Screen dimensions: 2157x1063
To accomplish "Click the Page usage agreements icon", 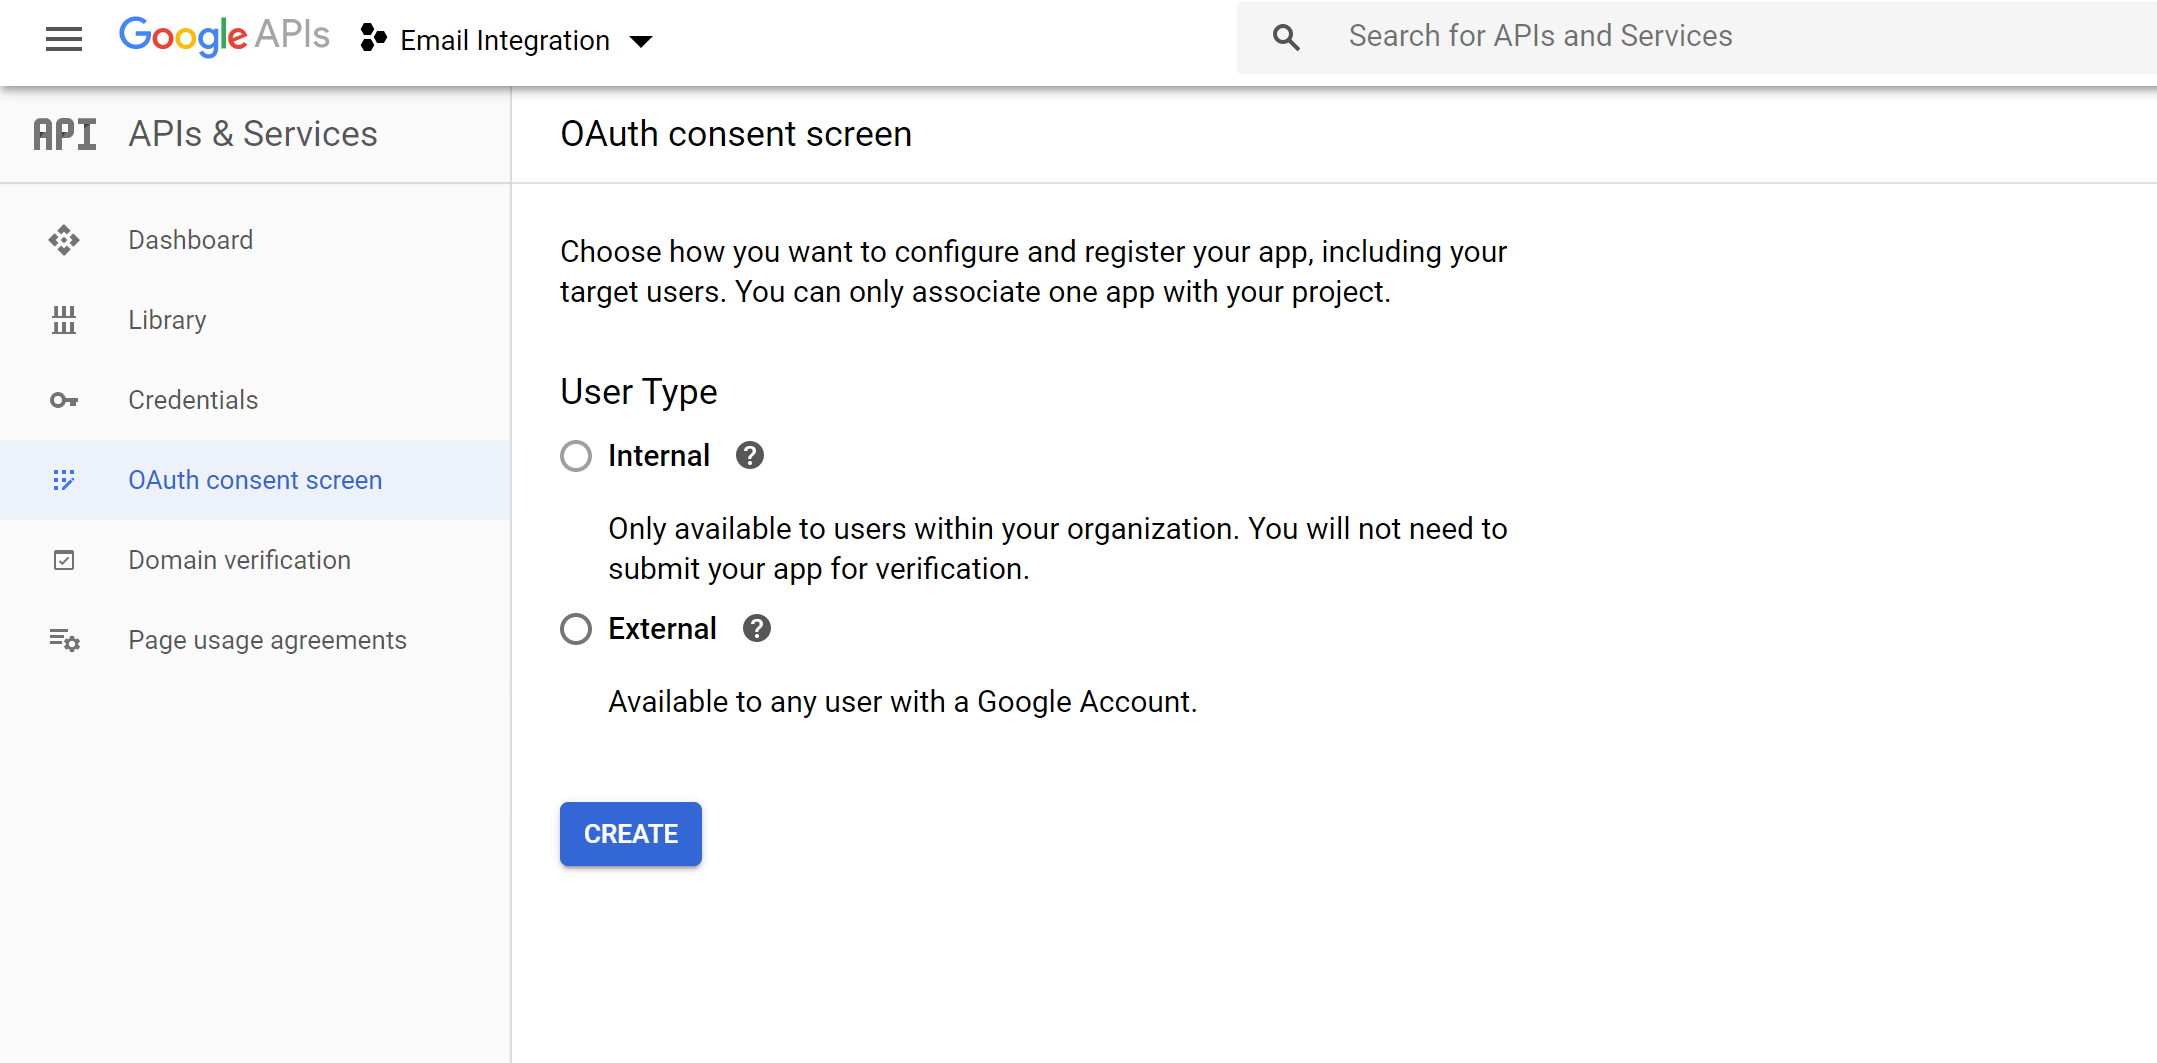I will coord(64,640).
